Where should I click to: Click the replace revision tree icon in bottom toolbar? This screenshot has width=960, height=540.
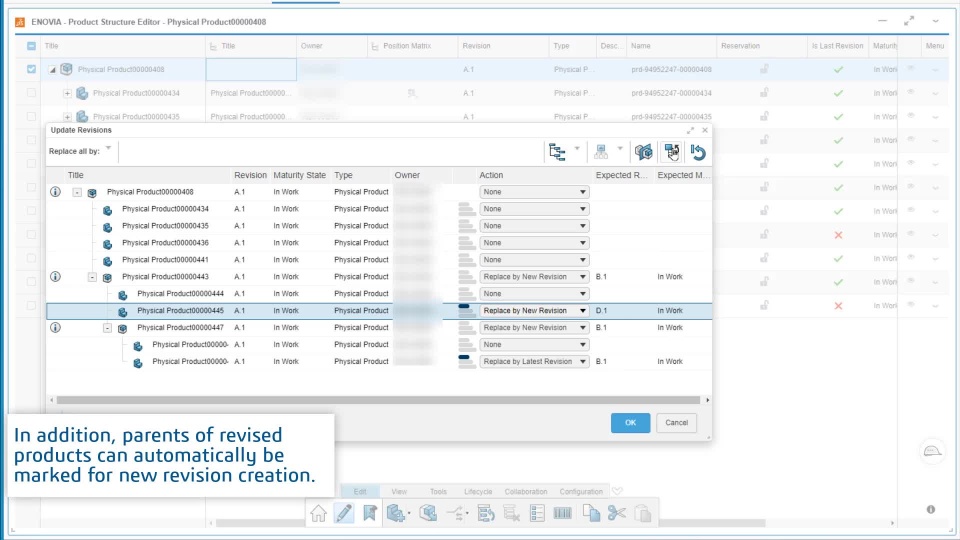point(486,513)
